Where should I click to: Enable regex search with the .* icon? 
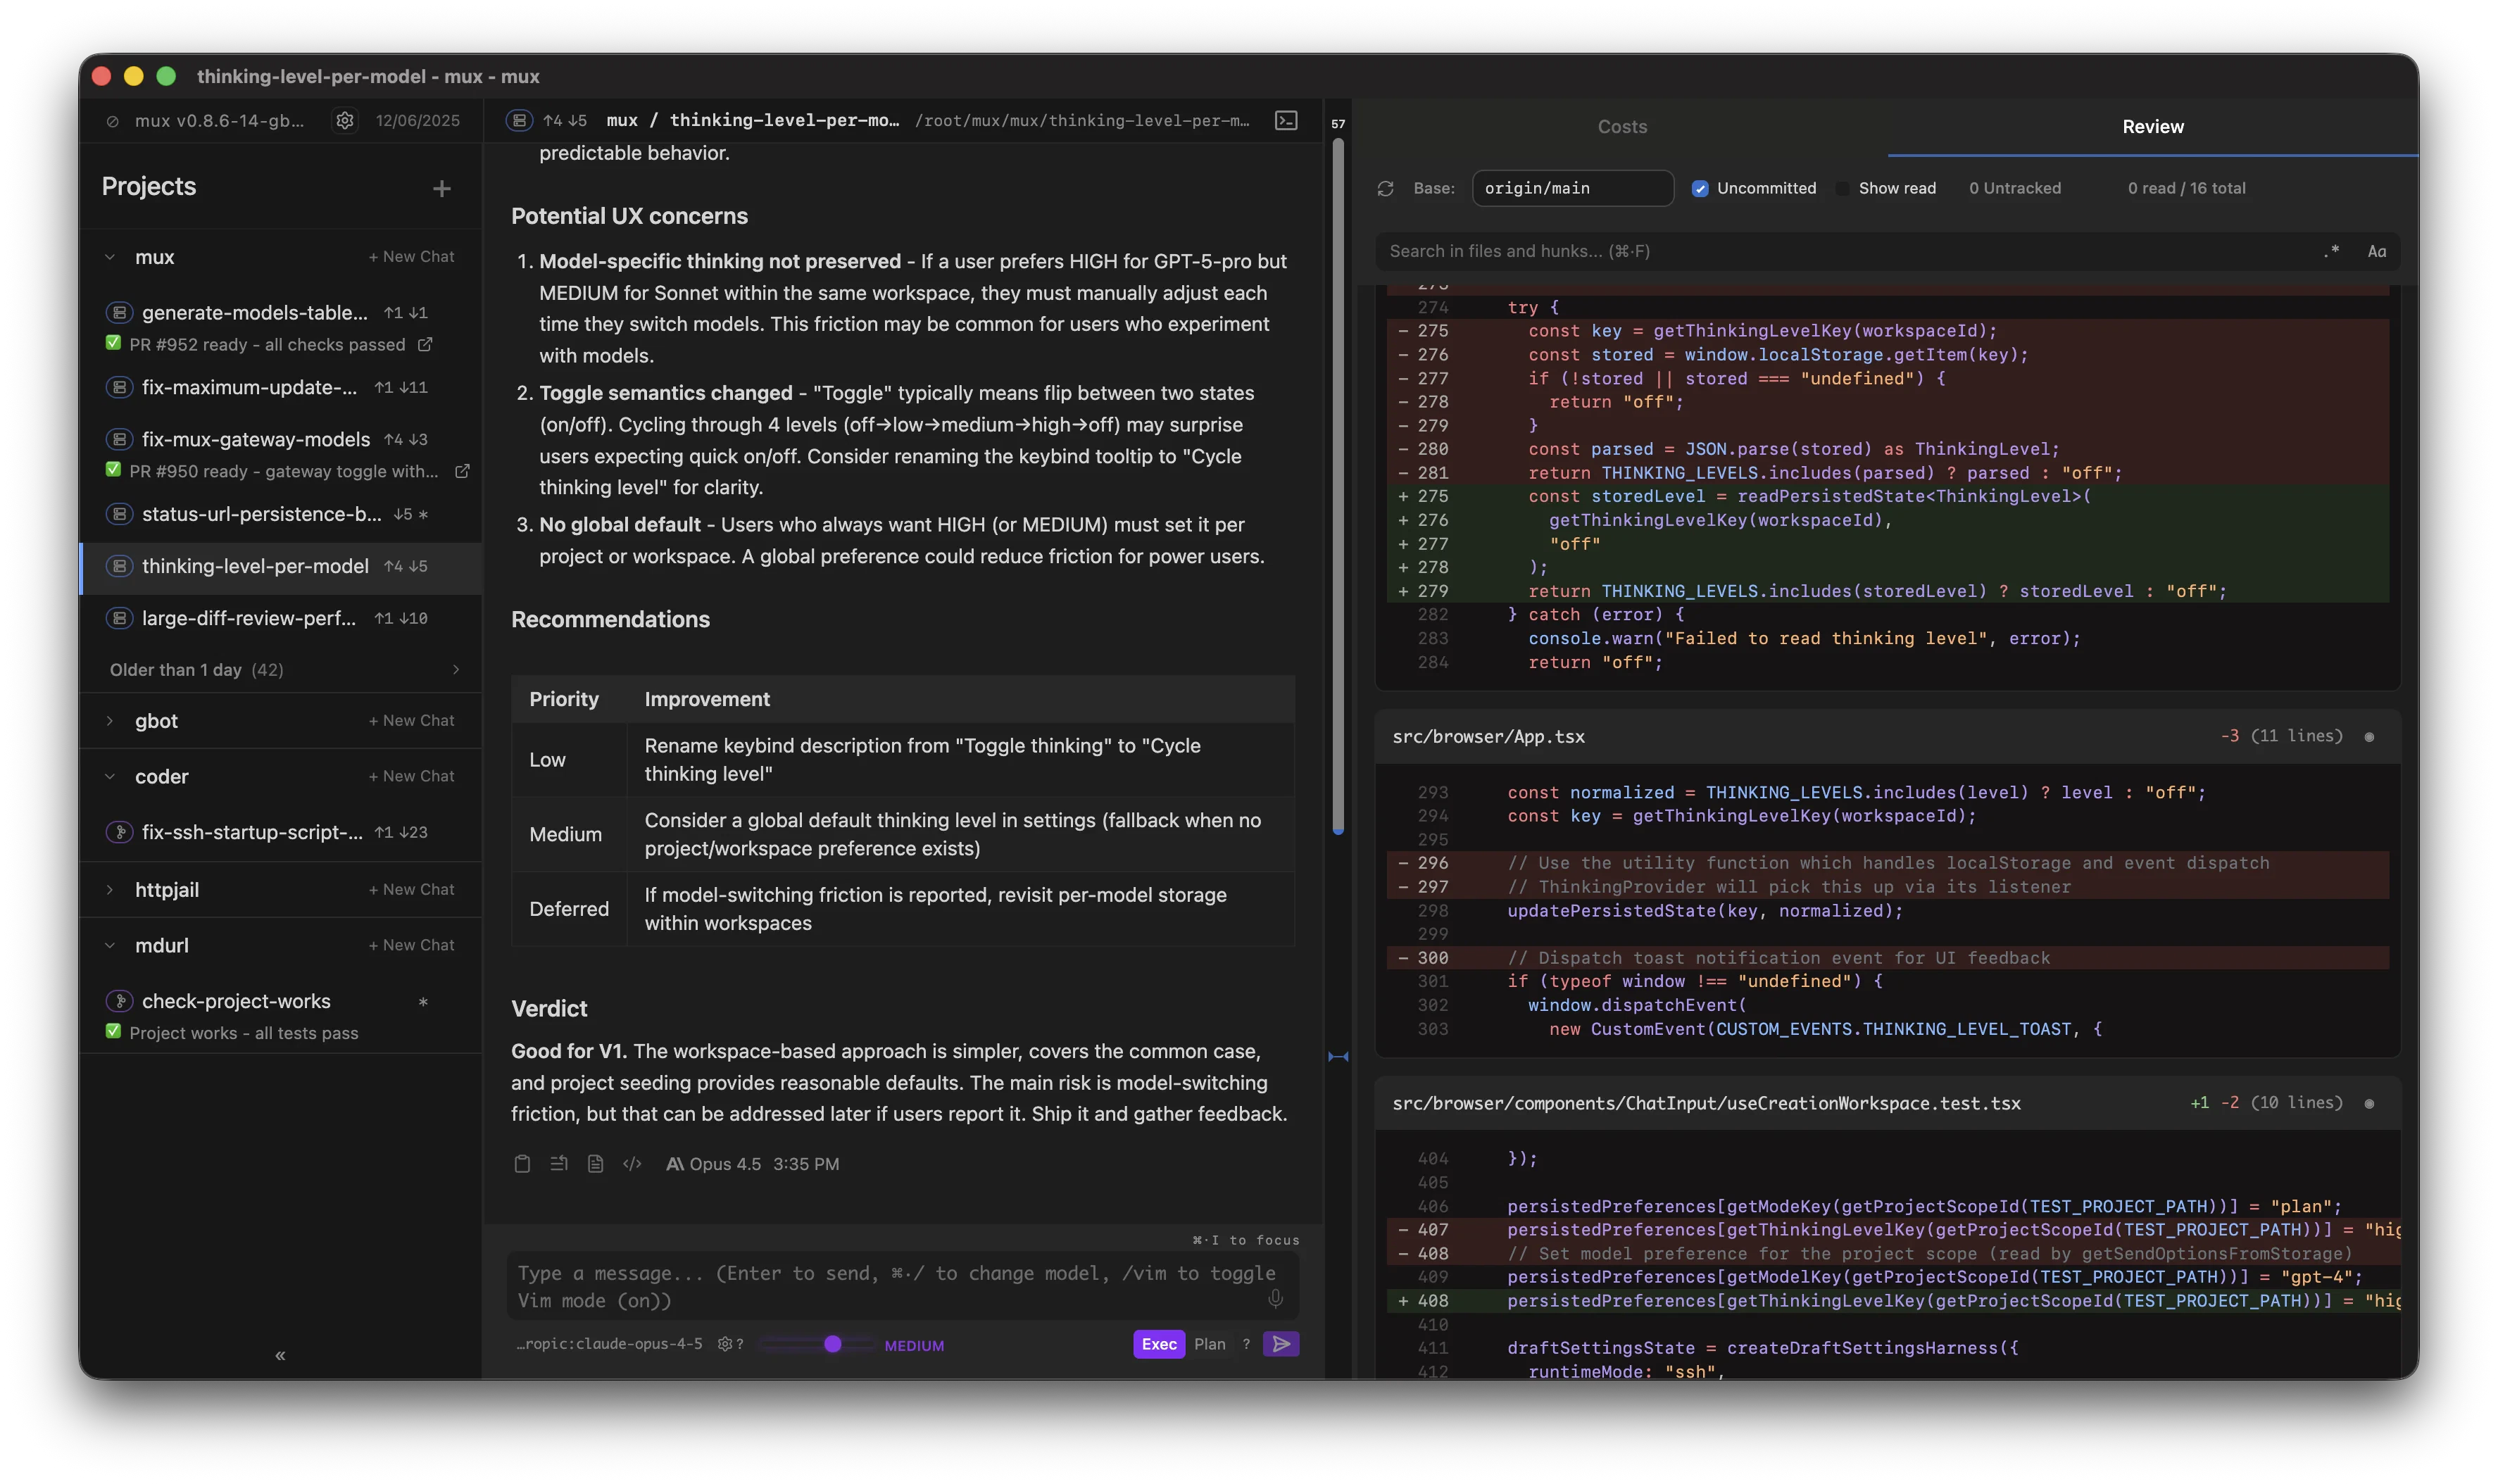(2332, 251)
